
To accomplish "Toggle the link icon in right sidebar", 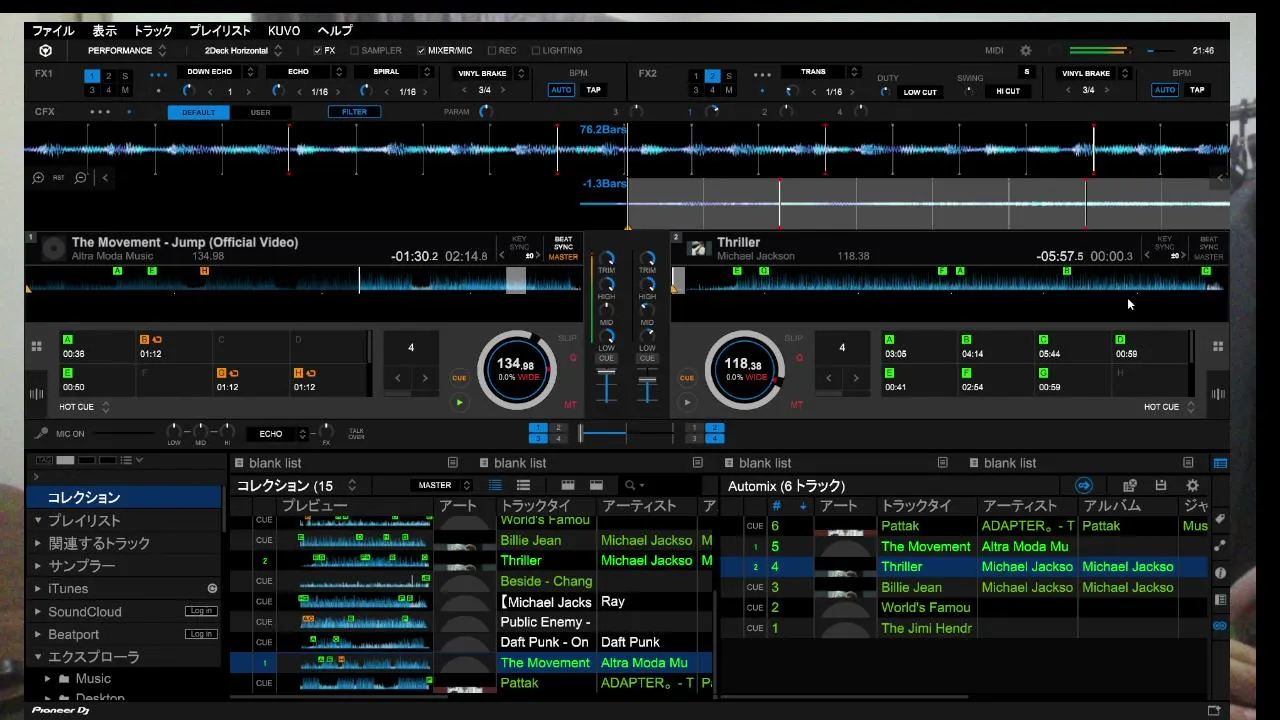I will [1220, 626].
